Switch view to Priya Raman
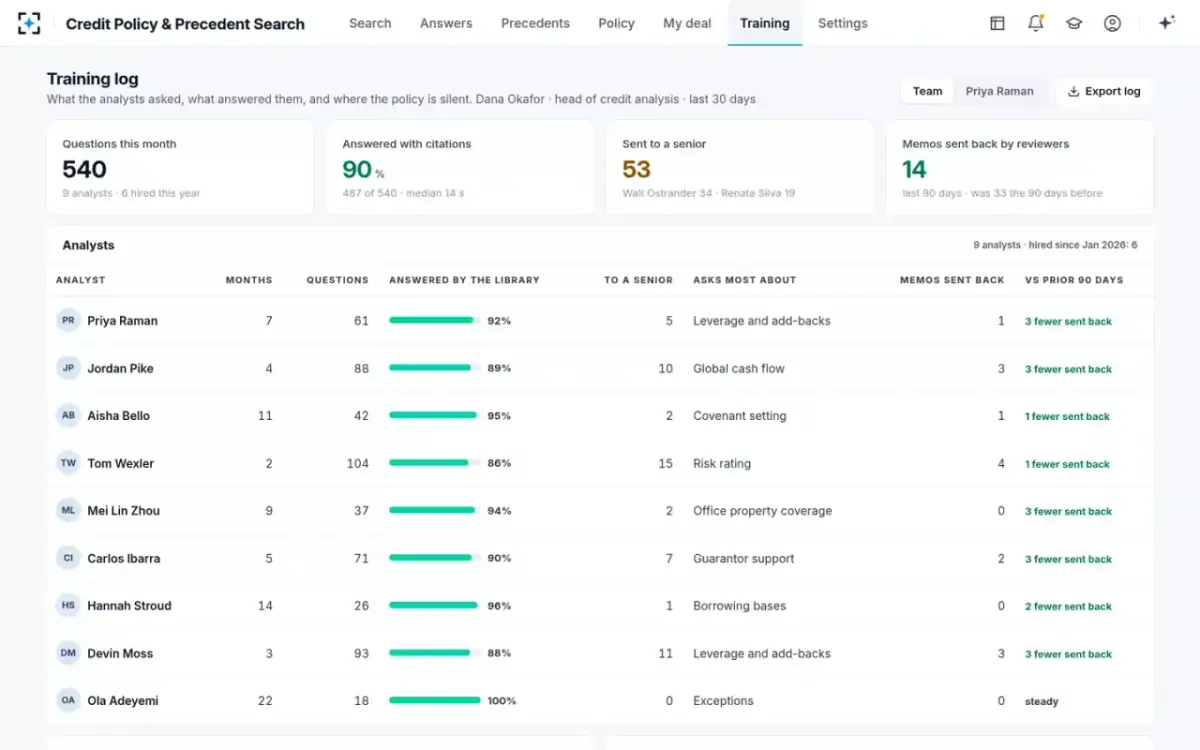The height and width of the screenshot is (750, 1200). tap(999, 91)
